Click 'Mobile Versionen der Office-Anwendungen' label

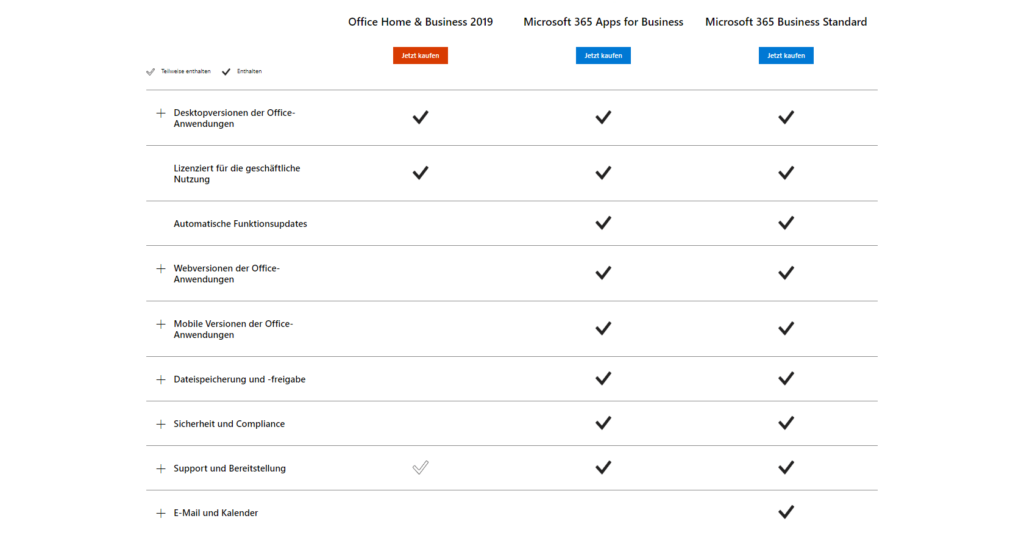coord(233,329)
